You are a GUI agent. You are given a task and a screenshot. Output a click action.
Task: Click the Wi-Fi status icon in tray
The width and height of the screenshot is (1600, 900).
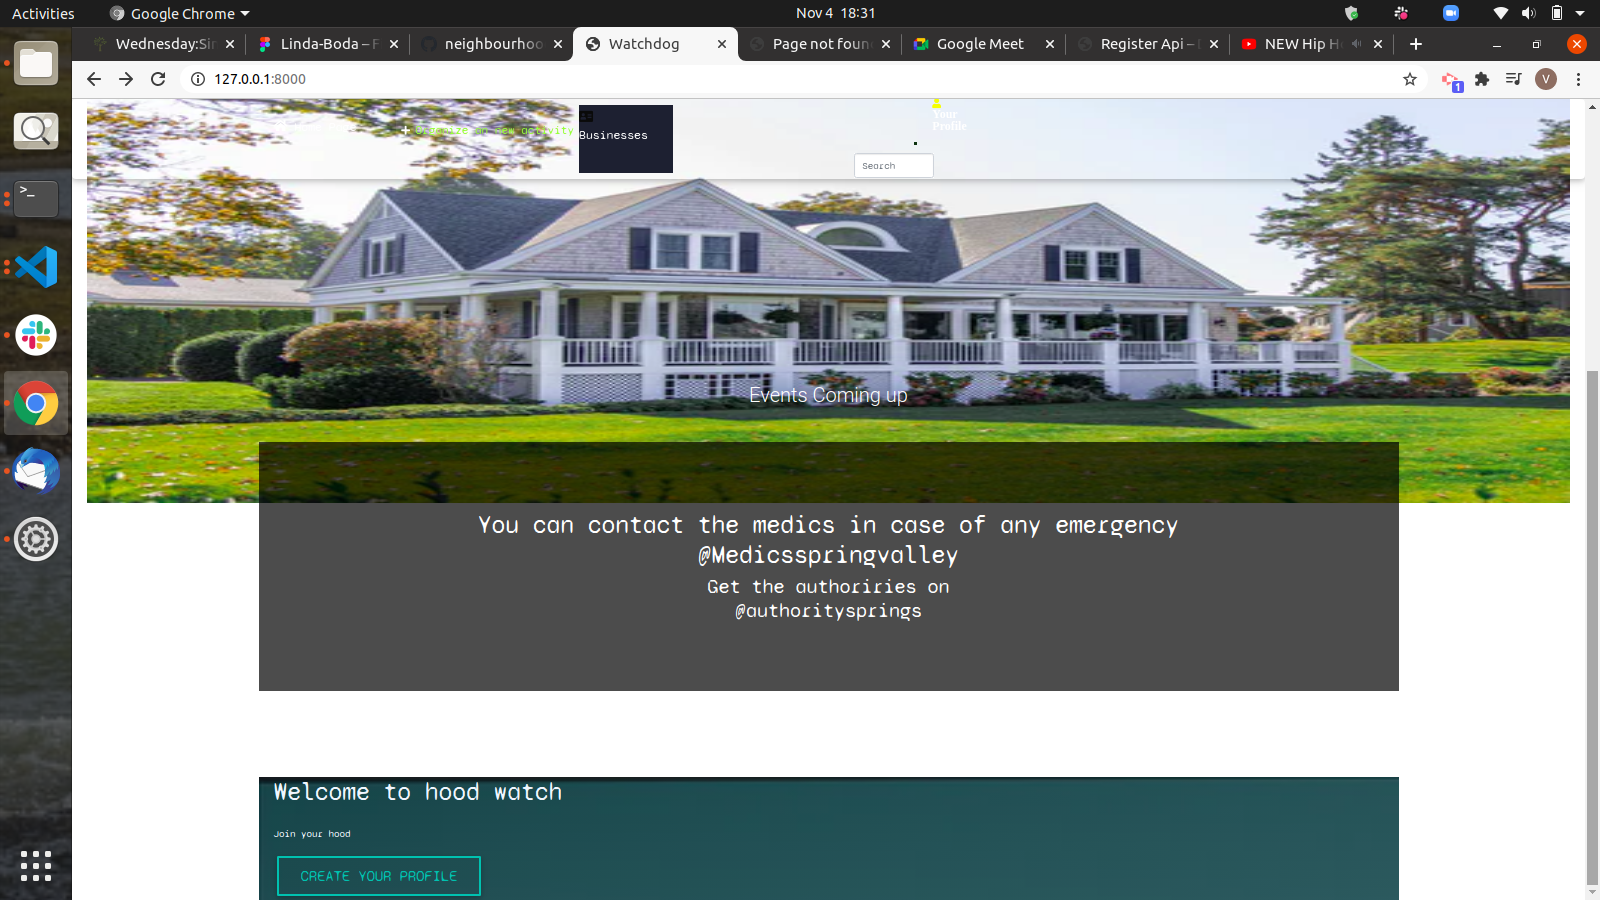click(1500, 13)
